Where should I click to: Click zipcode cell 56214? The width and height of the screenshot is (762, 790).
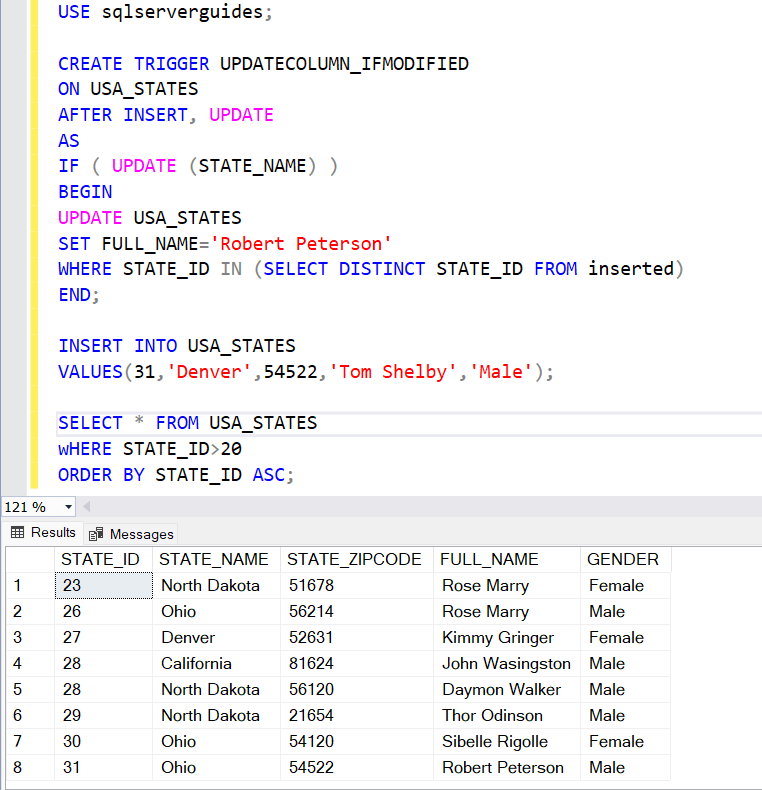click(x=357, y=612)
